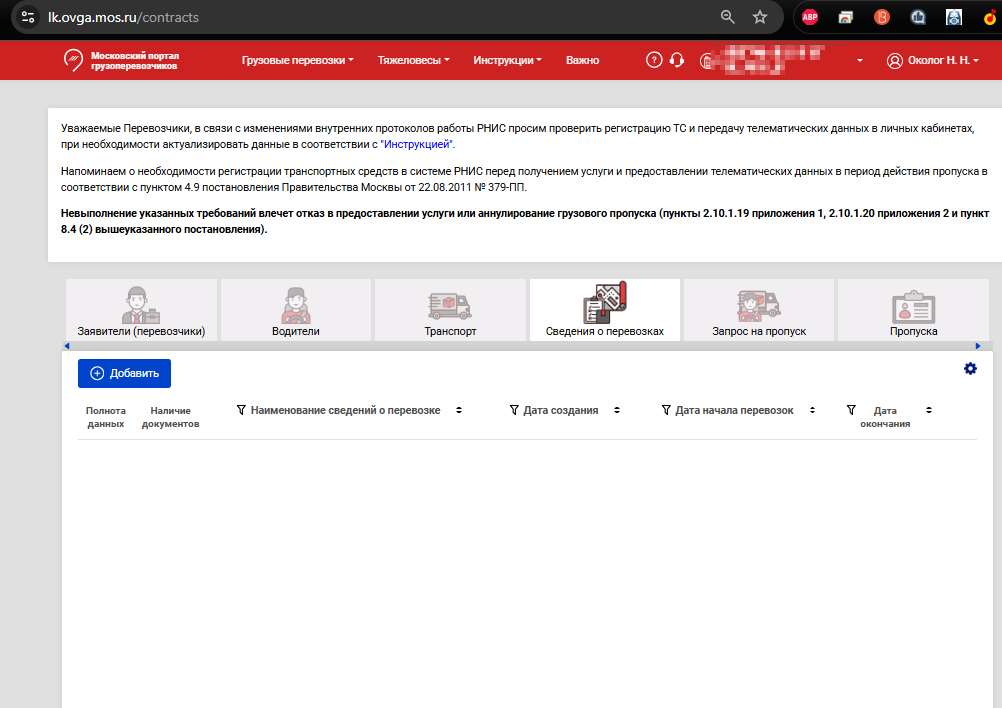
Task: Expand Инструкции menu
Action: (507, 60)
